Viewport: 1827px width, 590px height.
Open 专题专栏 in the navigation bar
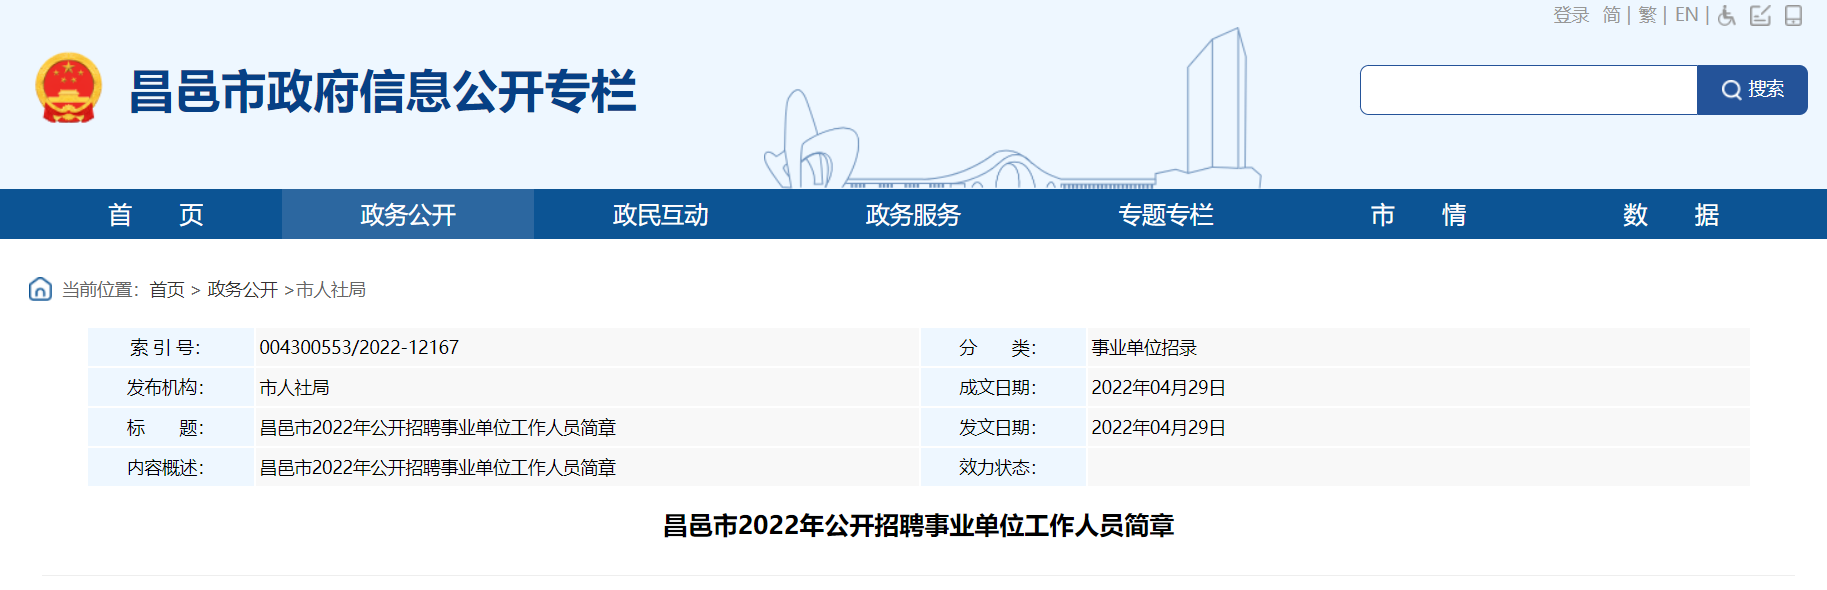point(1165,215)
